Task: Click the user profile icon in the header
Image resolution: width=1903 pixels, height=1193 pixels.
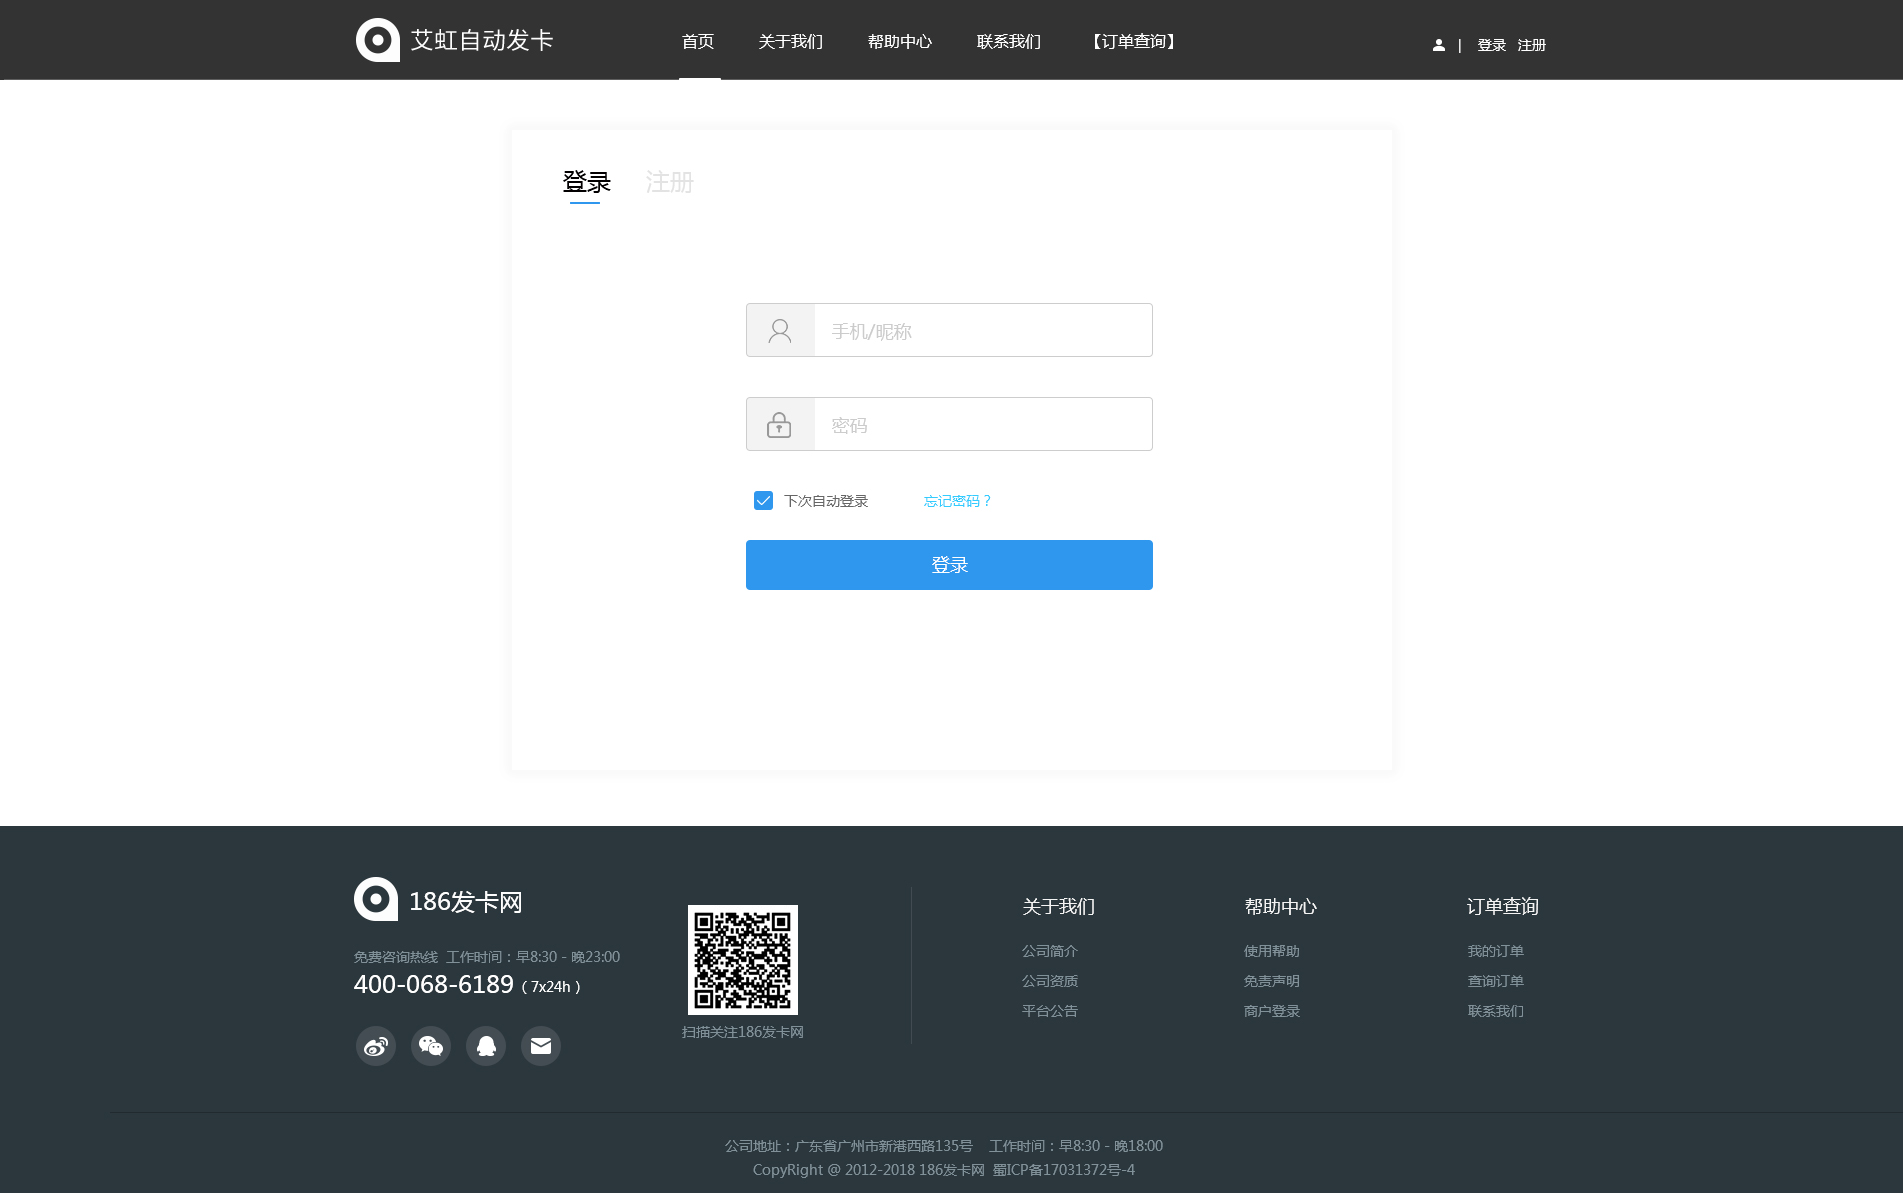Action: click(1438, 45)
